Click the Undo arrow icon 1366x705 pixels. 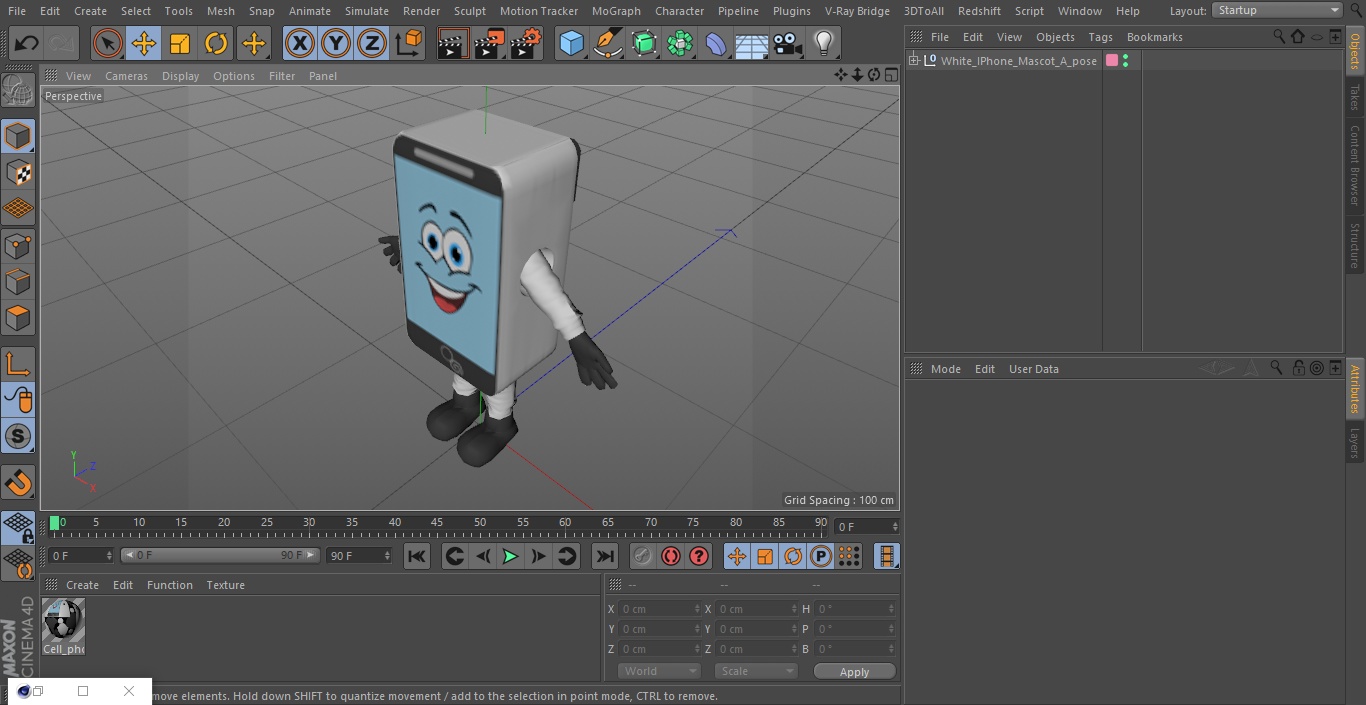pos(27,43)
